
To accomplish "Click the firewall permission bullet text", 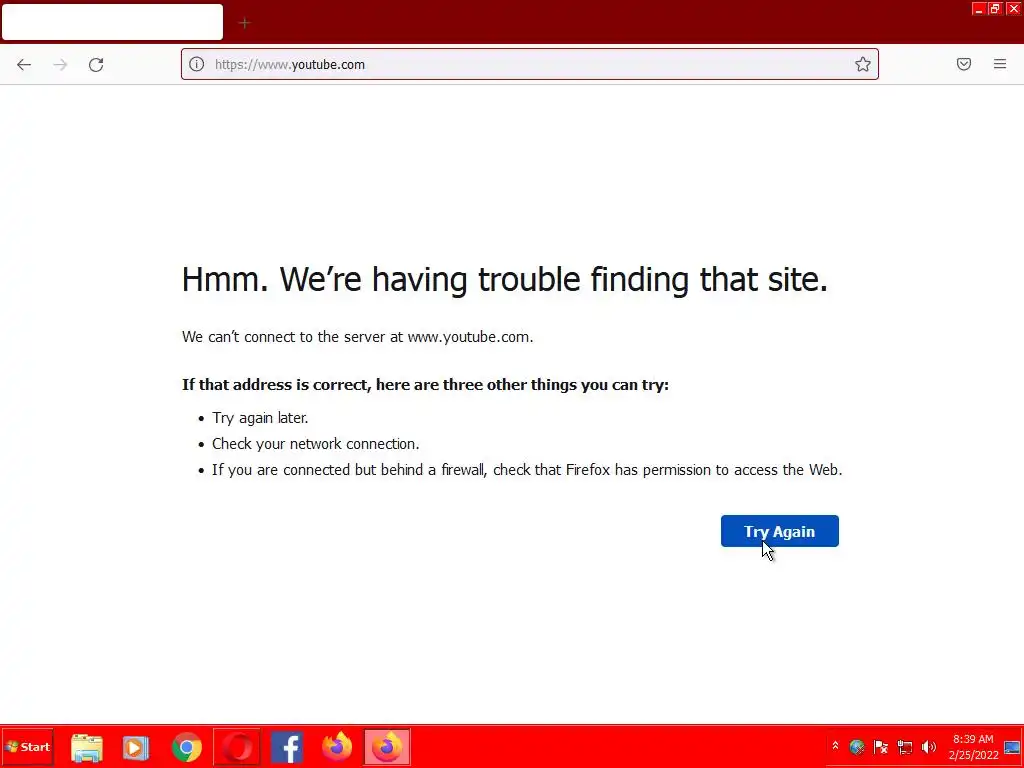I will [527, 470].
